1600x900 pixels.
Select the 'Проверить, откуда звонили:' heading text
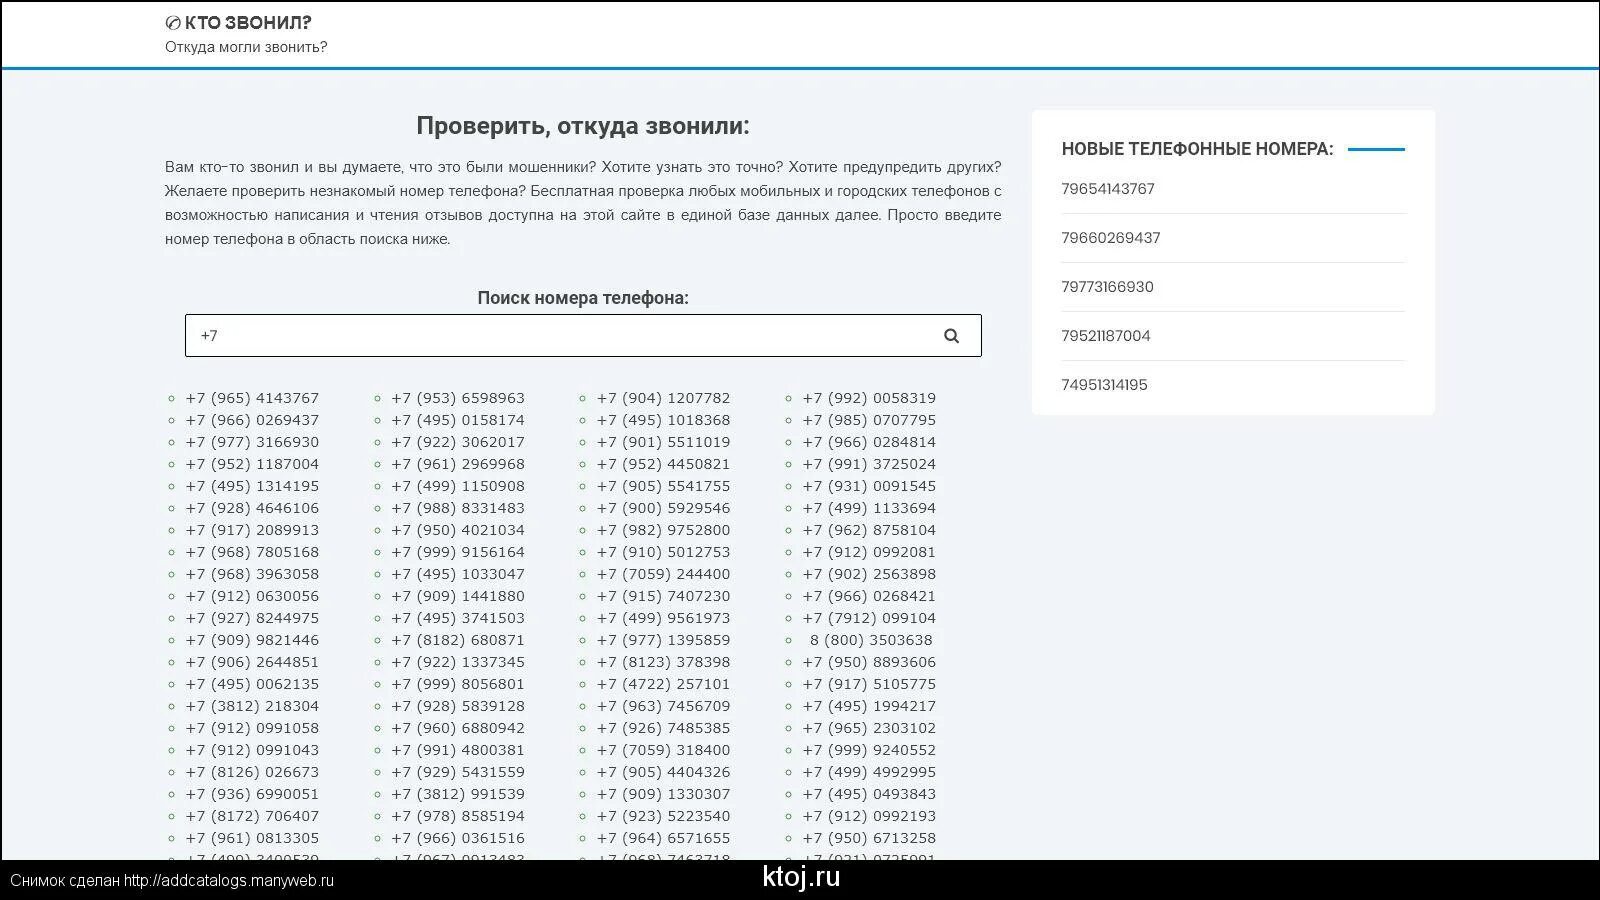click(583, 126)
